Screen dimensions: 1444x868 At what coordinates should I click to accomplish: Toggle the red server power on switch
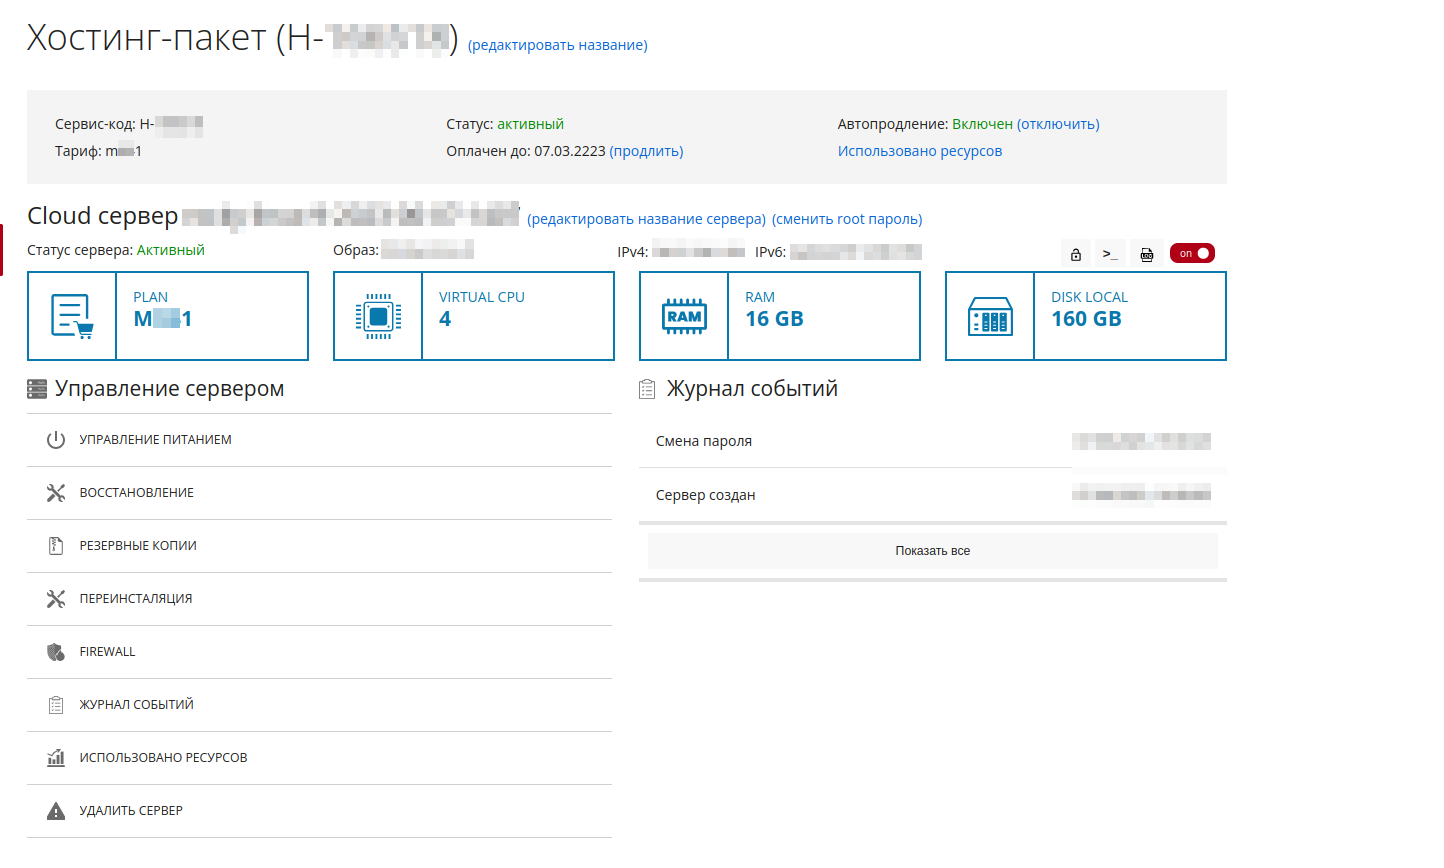tap(1192, 253)
